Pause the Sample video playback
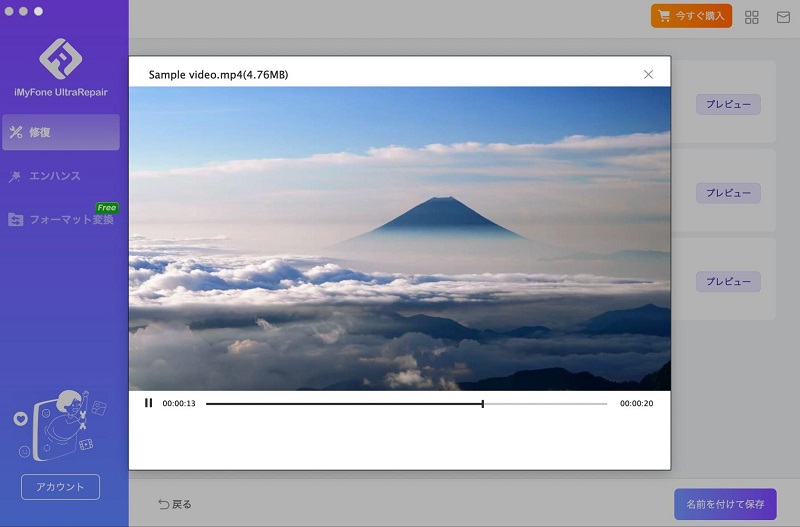 tap(148, 403)
